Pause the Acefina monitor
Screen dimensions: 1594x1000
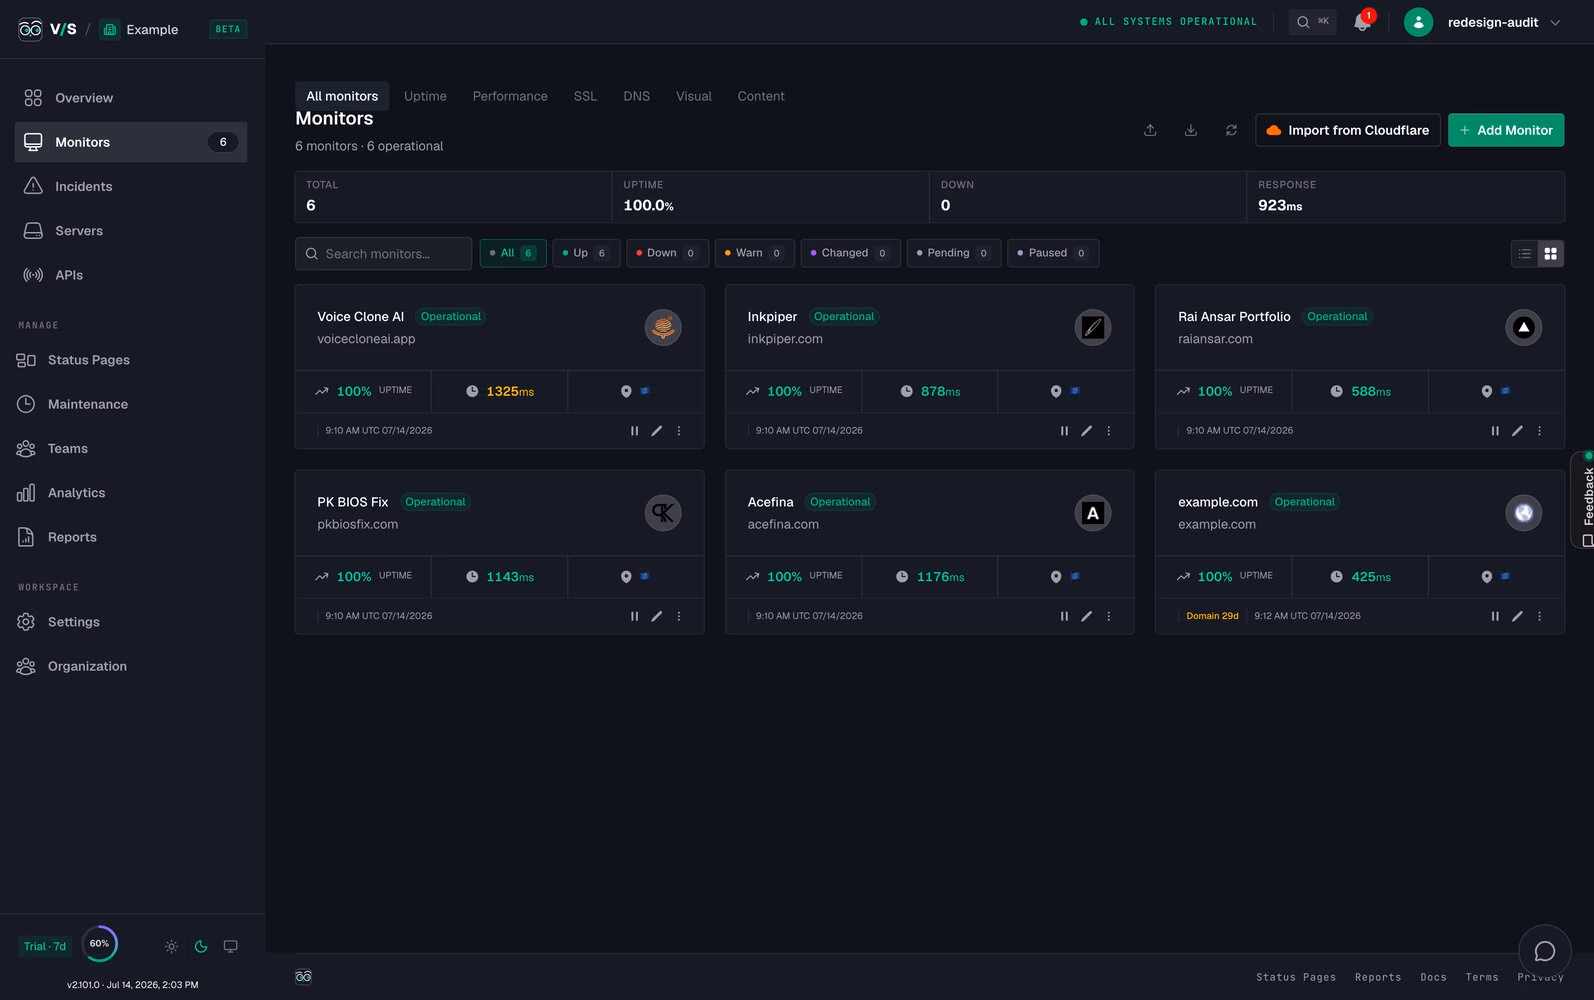[x=1064, y=616]
